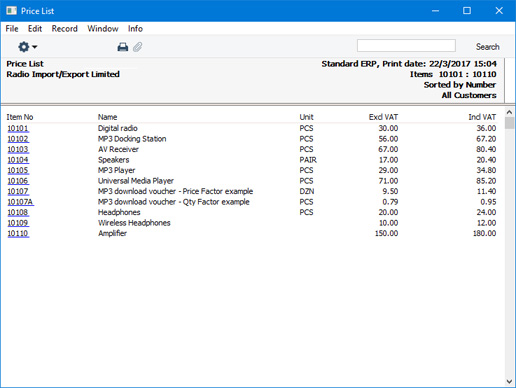This screenshot has width=516, height=388.
Task: Click 'Radio Import/Export Limited' company name
Action: (63, 74)
